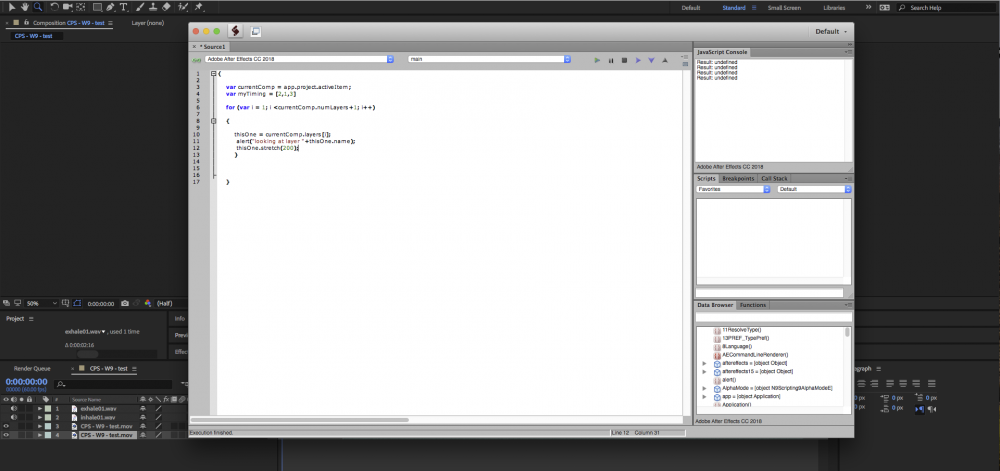Select the Rotation tool in After Effects
Screen dimensions: 1000x471
[54, 7]
